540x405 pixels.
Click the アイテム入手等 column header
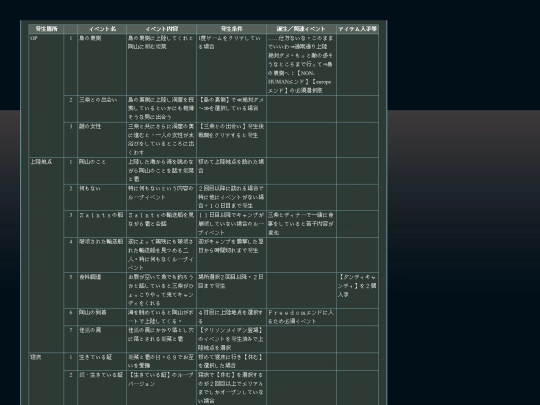357,29
